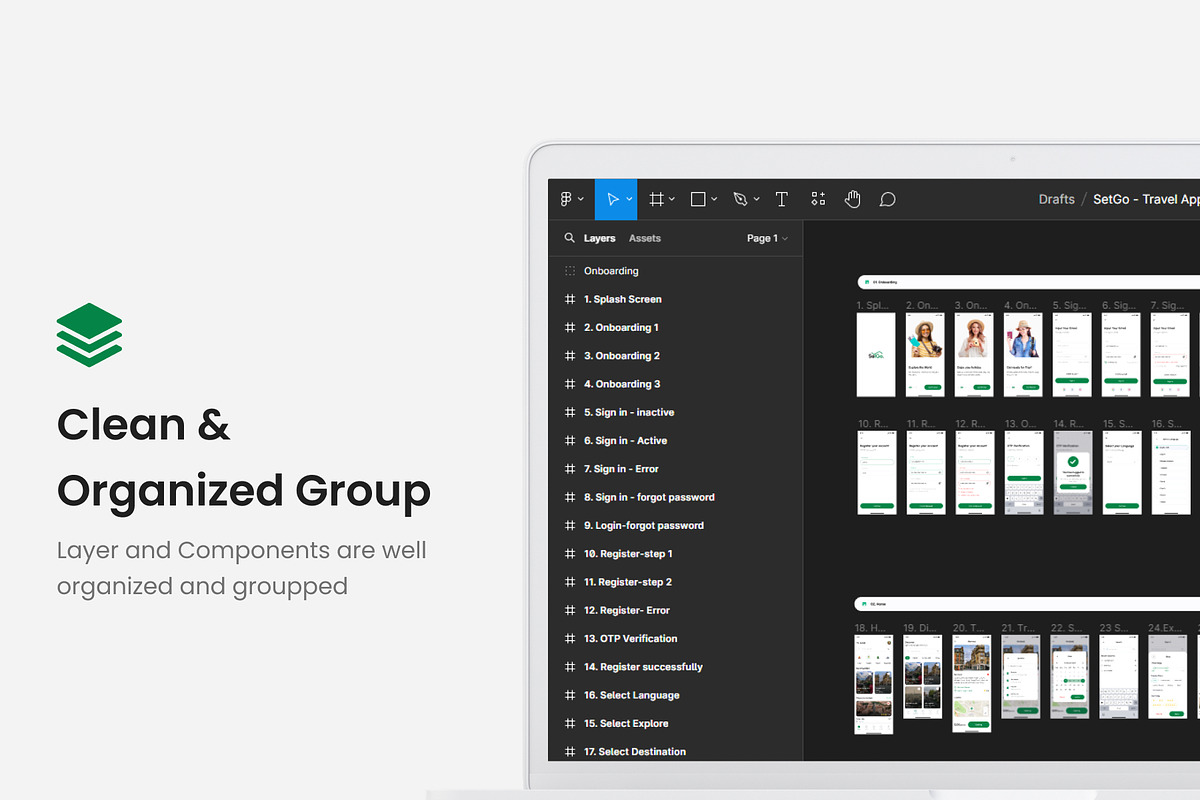The width and height of the screenshot is (1200, 800).
Task: Select the 5. Sign in frame on canvas
Action: (x=1072, y=355)
